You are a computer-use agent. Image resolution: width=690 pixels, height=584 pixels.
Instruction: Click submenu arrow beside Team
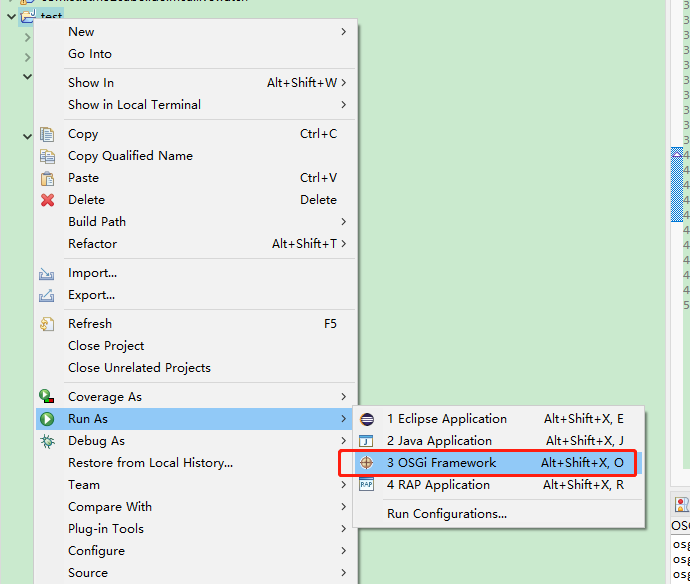[x=344, y=485]
